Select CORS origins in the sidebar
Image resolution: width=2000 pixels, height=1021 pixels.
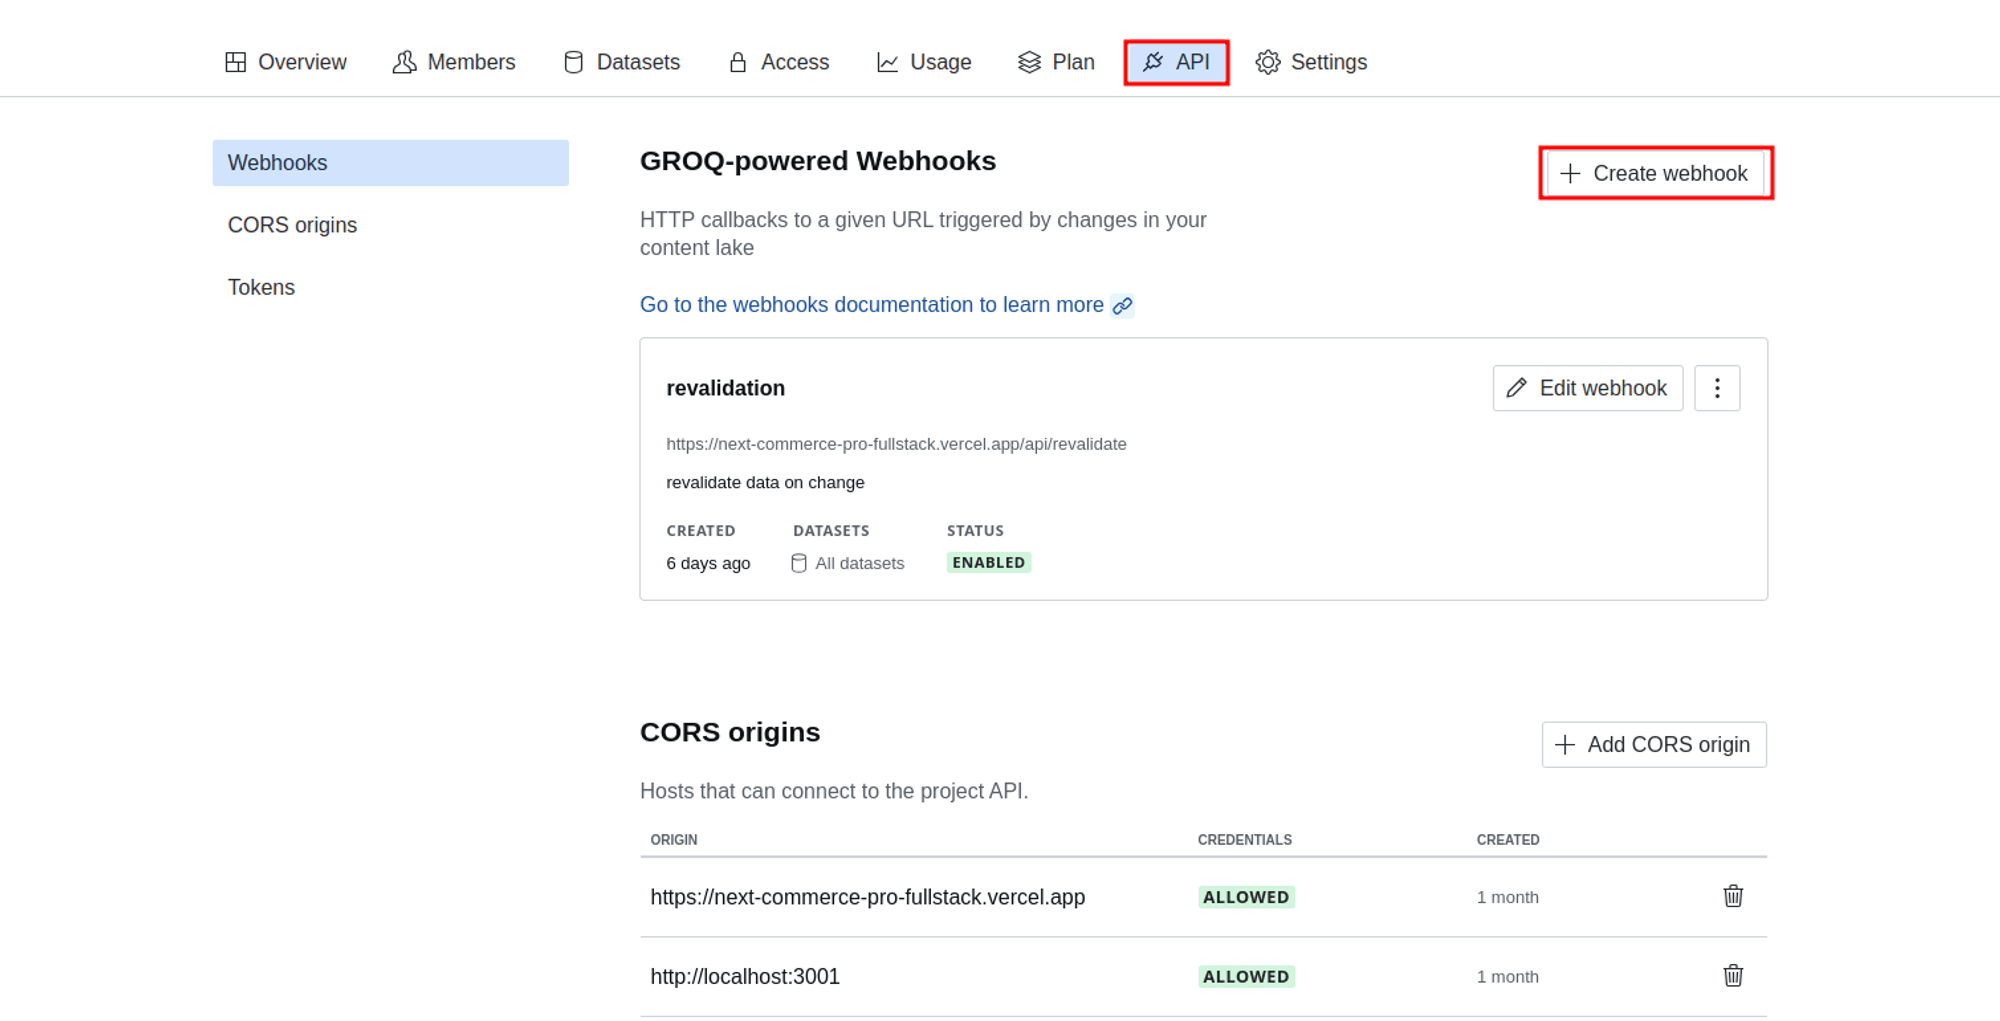coord(292,225)
